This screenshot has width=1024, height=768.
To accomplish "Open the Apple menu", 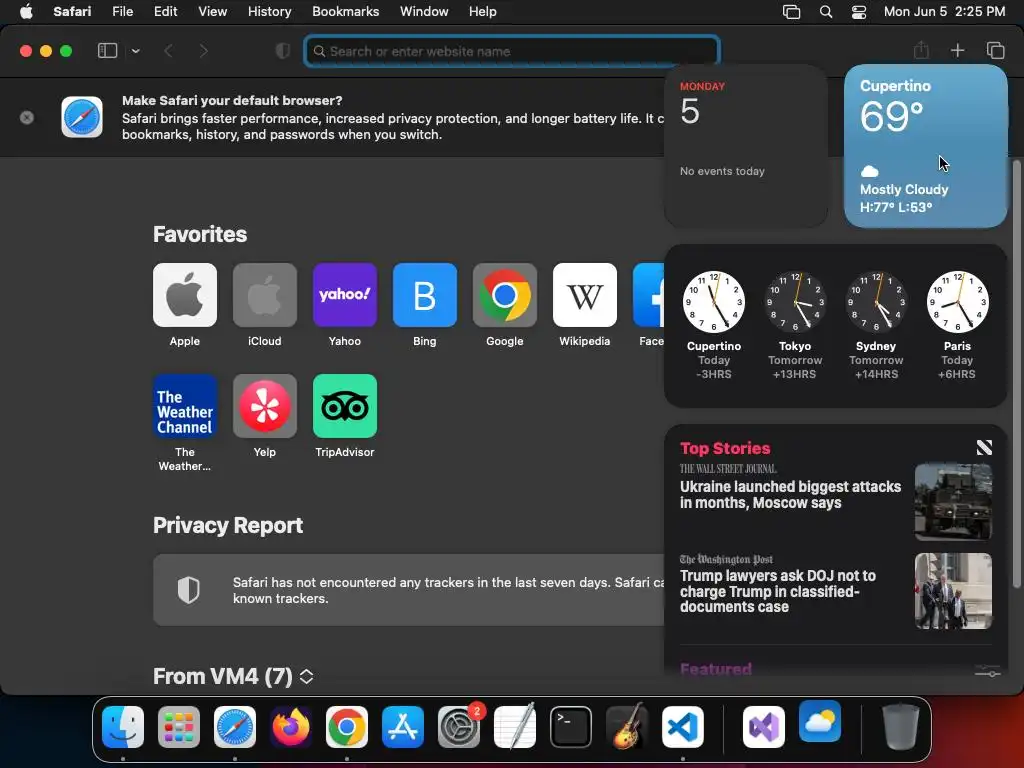I will [26, 12].
